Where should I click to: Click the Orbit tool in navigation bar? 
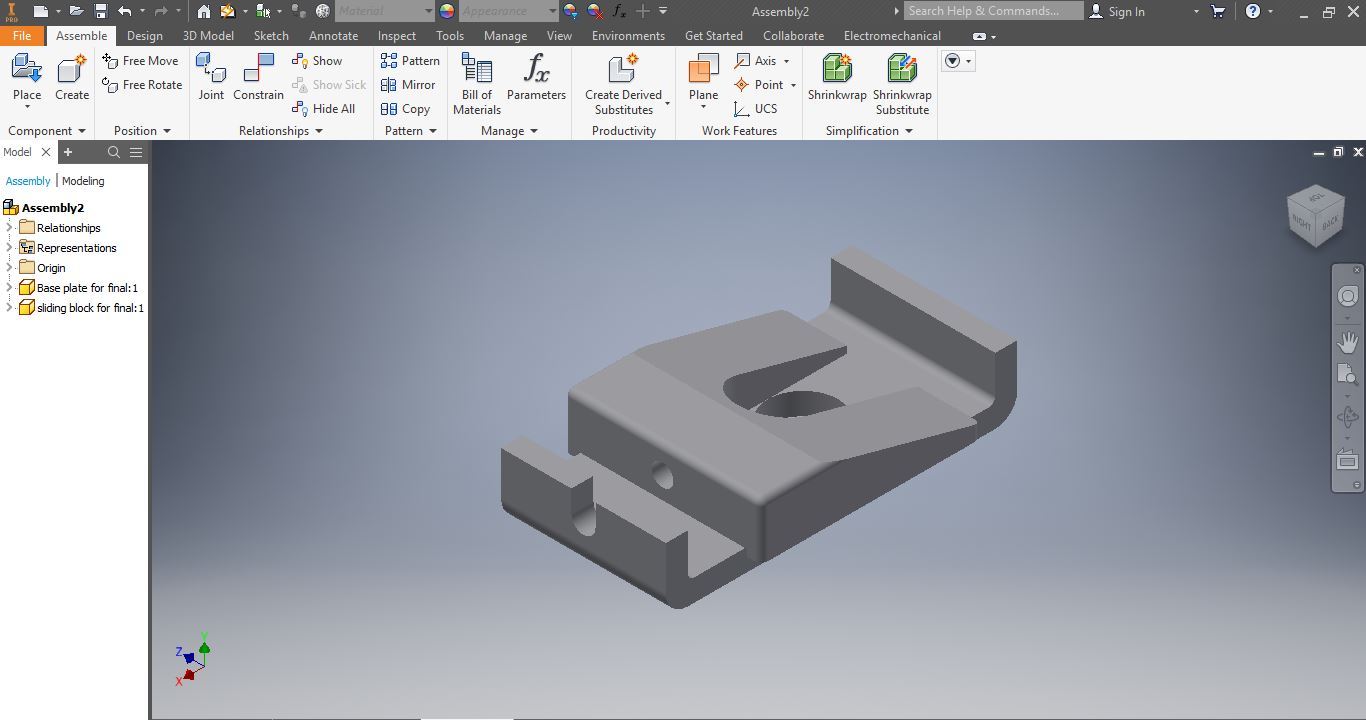tap(1348, 418)
